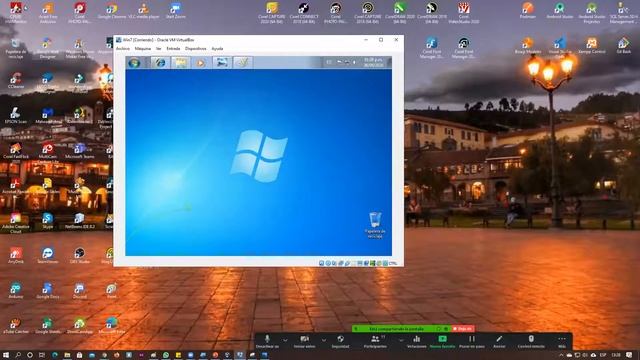Select the Avast Free Antivirus desktop icon

point(48,12)
